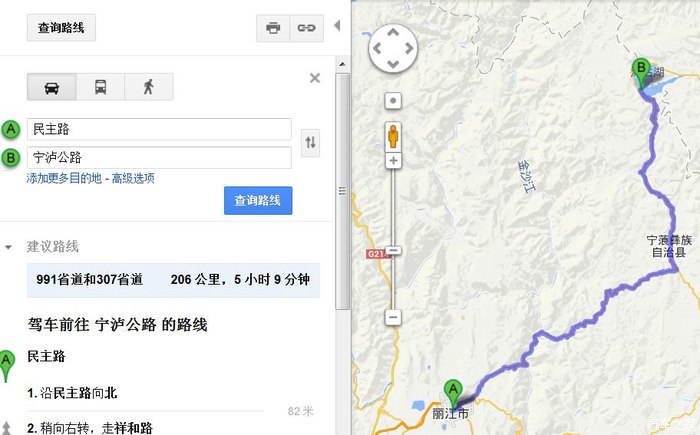
Task: Select the walking mode icon
Action: [149, 87]
